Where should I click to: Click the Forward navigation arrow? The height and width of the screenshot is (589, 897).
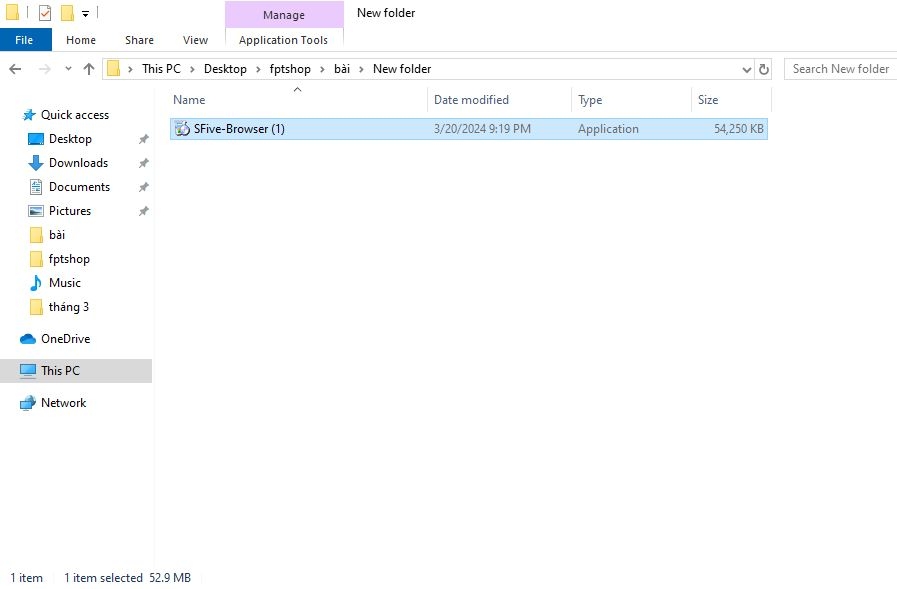[x=44, y=69]
